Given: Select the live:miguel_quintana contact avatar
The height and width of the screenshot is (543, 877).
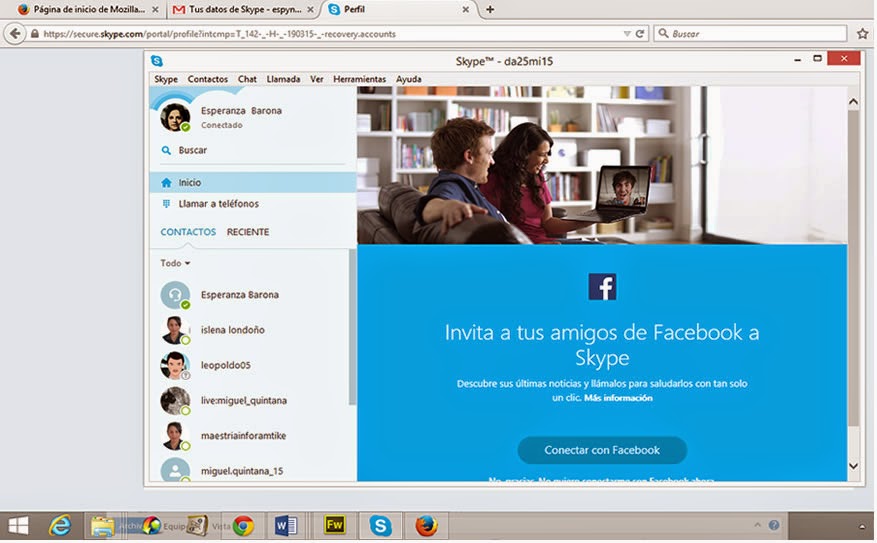Looking at the screenshot, I should [175, 400].
